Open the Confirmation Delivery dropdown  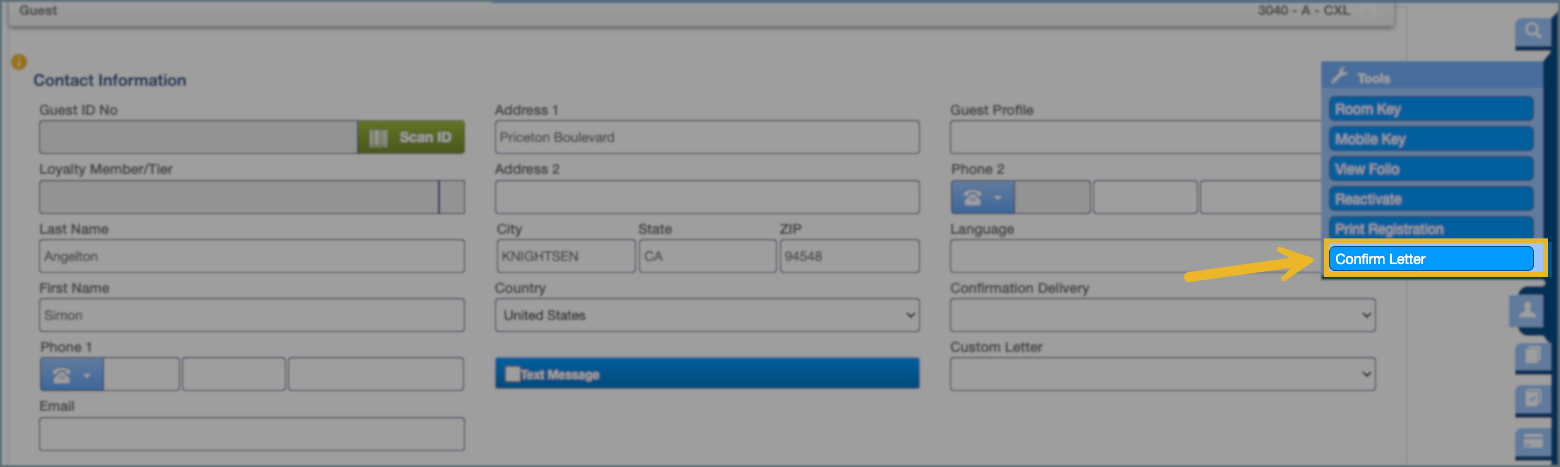pos(1162,315)
